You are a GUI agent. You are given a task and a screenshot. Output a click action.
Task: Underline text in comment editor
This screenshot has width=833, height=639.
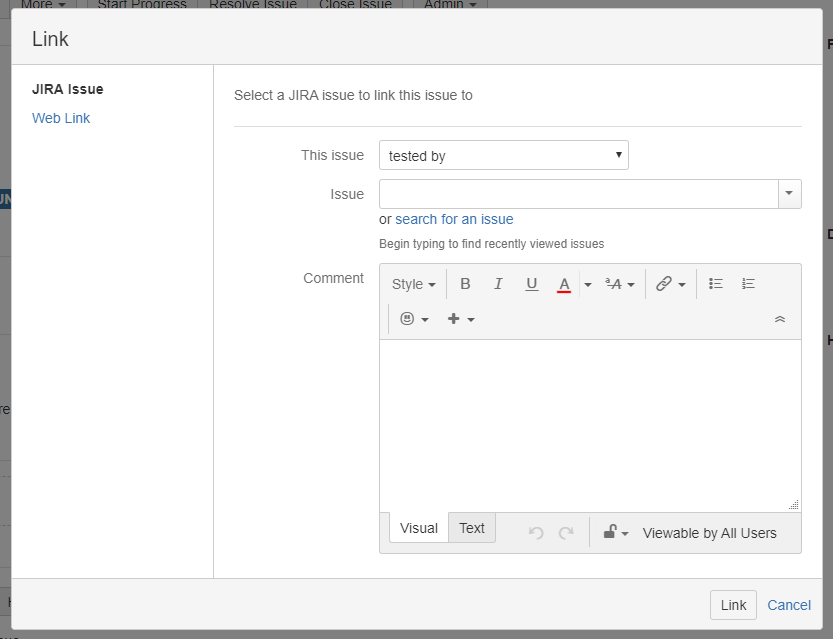click(x=531, y=284)
